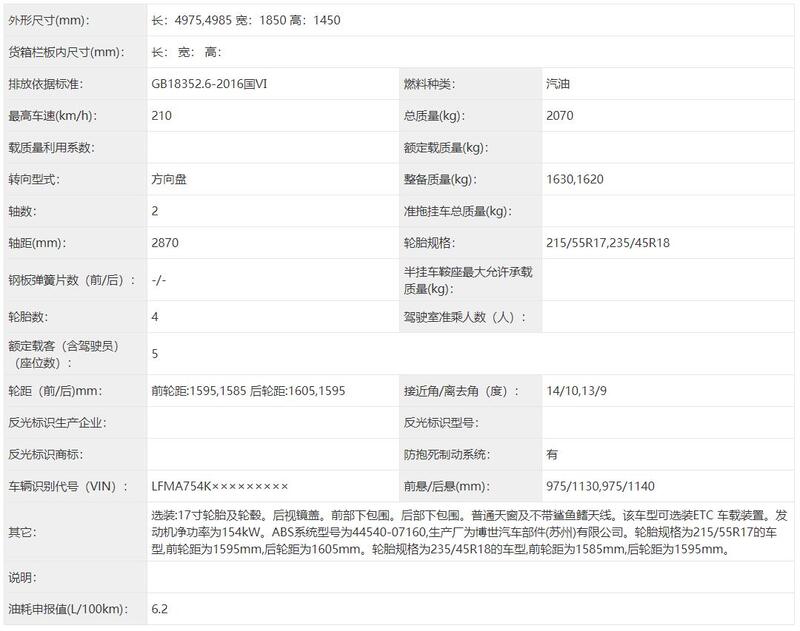Click the 额定载质量(kg) label
The height and width of the screenshot is (631, 800).
tap(446, 148)
